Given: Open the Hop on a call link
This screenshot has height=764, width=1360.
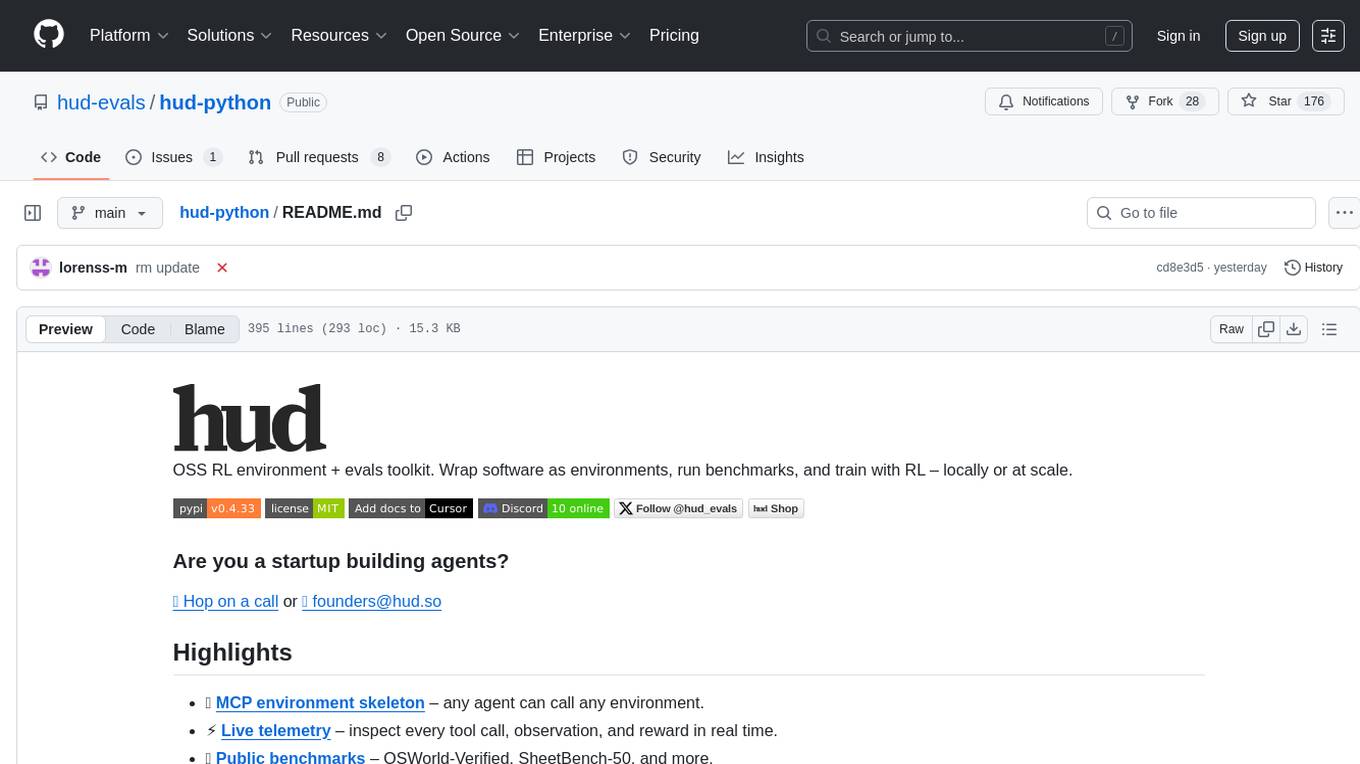Looking at the screenshot, I should [x=225, y=601].
